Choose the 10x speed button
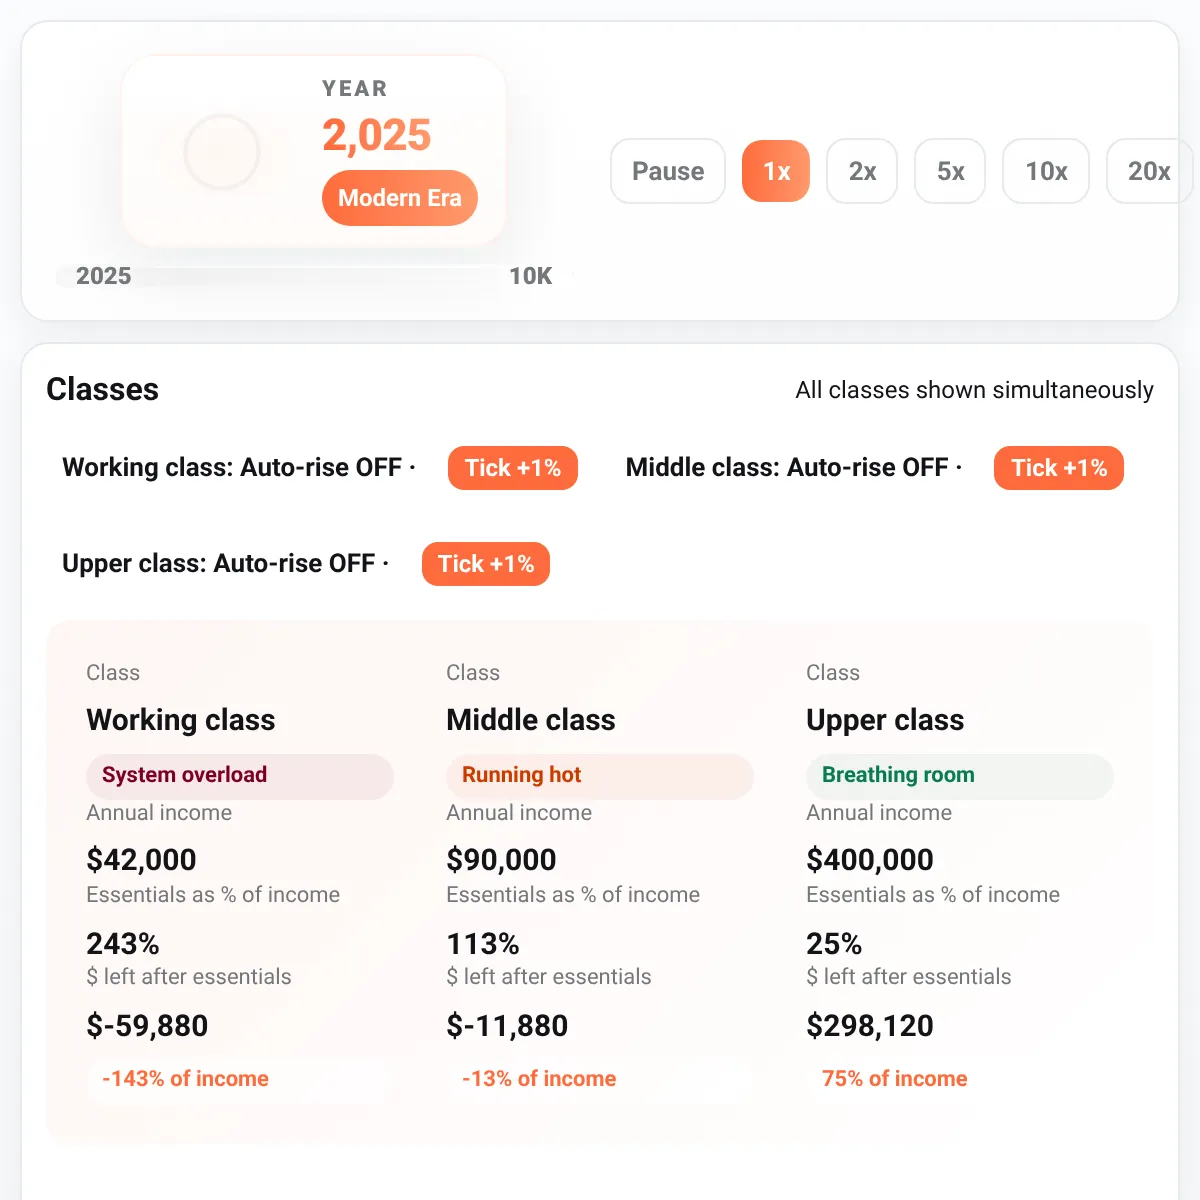 [x=1046, y=171]
